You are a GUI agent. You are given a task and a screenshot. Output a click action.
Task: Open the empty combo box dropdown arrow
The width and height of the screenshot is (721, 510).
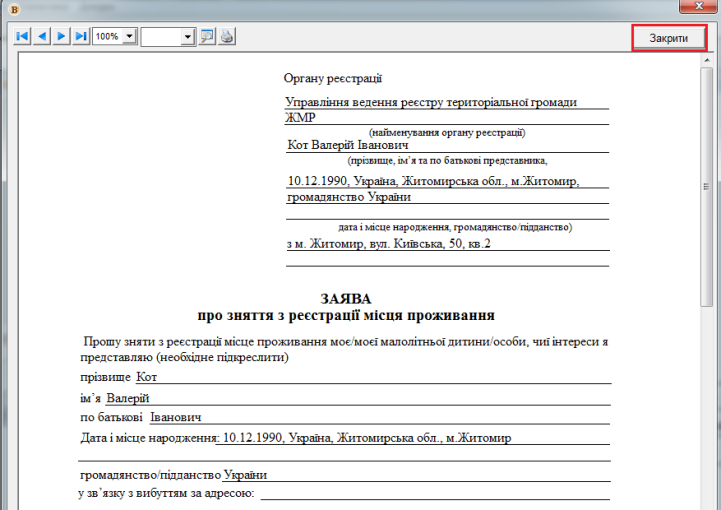(x=187, y=36)
